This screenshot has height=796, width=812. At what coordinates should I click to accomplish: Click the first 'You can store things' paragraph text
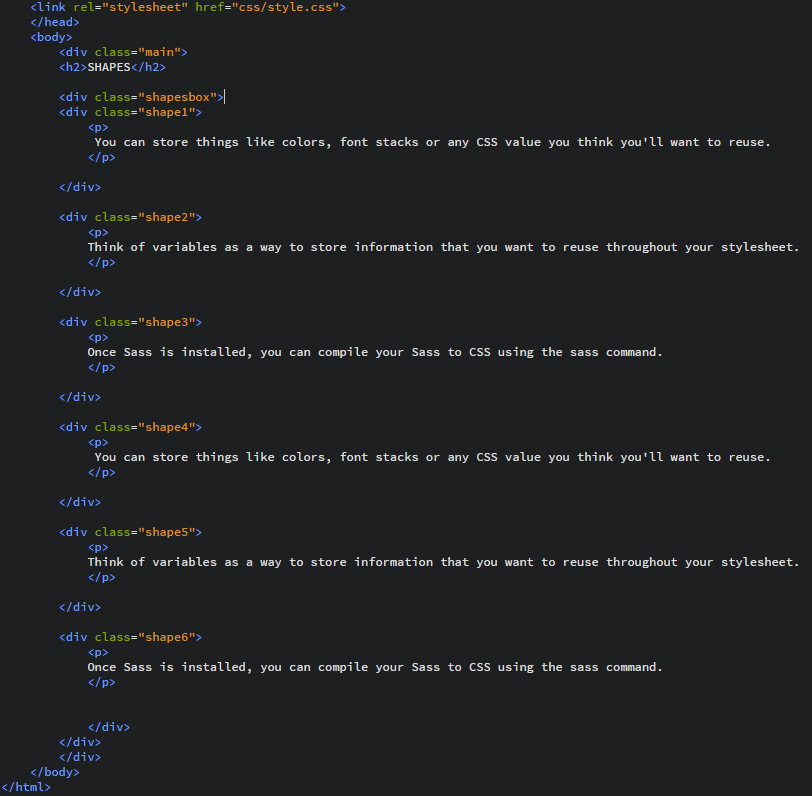coord(432,142)
